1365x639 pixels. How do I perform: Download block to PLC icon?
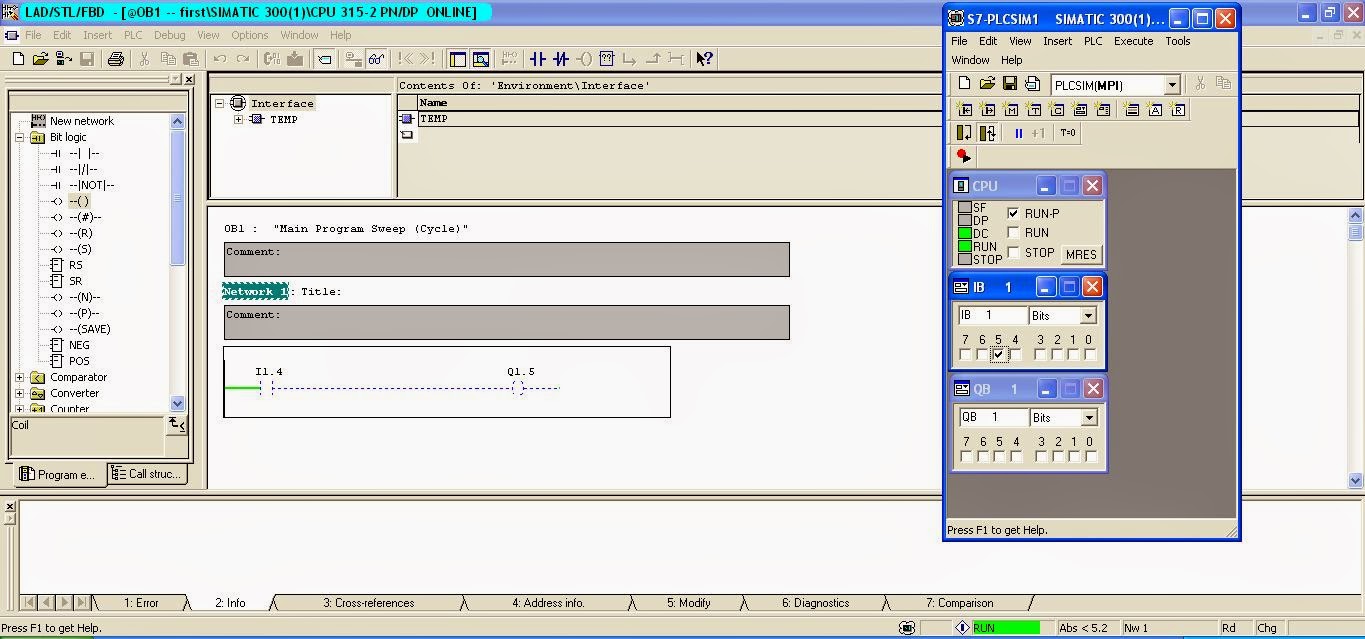(295, 59)
